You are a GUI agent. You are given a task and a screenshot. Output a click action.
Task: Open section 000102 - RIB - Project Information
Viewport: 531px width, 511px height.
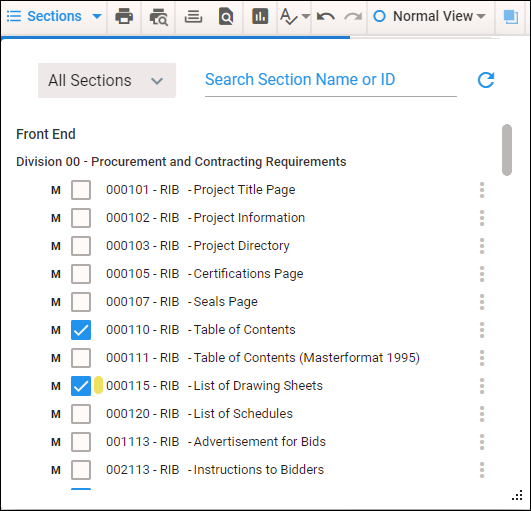coord(206,218)
